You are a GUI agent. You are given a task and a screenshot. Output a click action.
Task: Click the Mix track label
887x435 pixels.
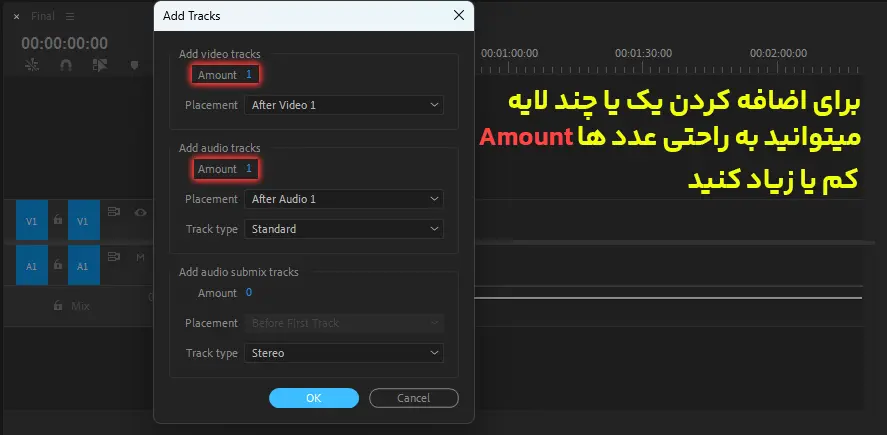[x=80, y=306]
